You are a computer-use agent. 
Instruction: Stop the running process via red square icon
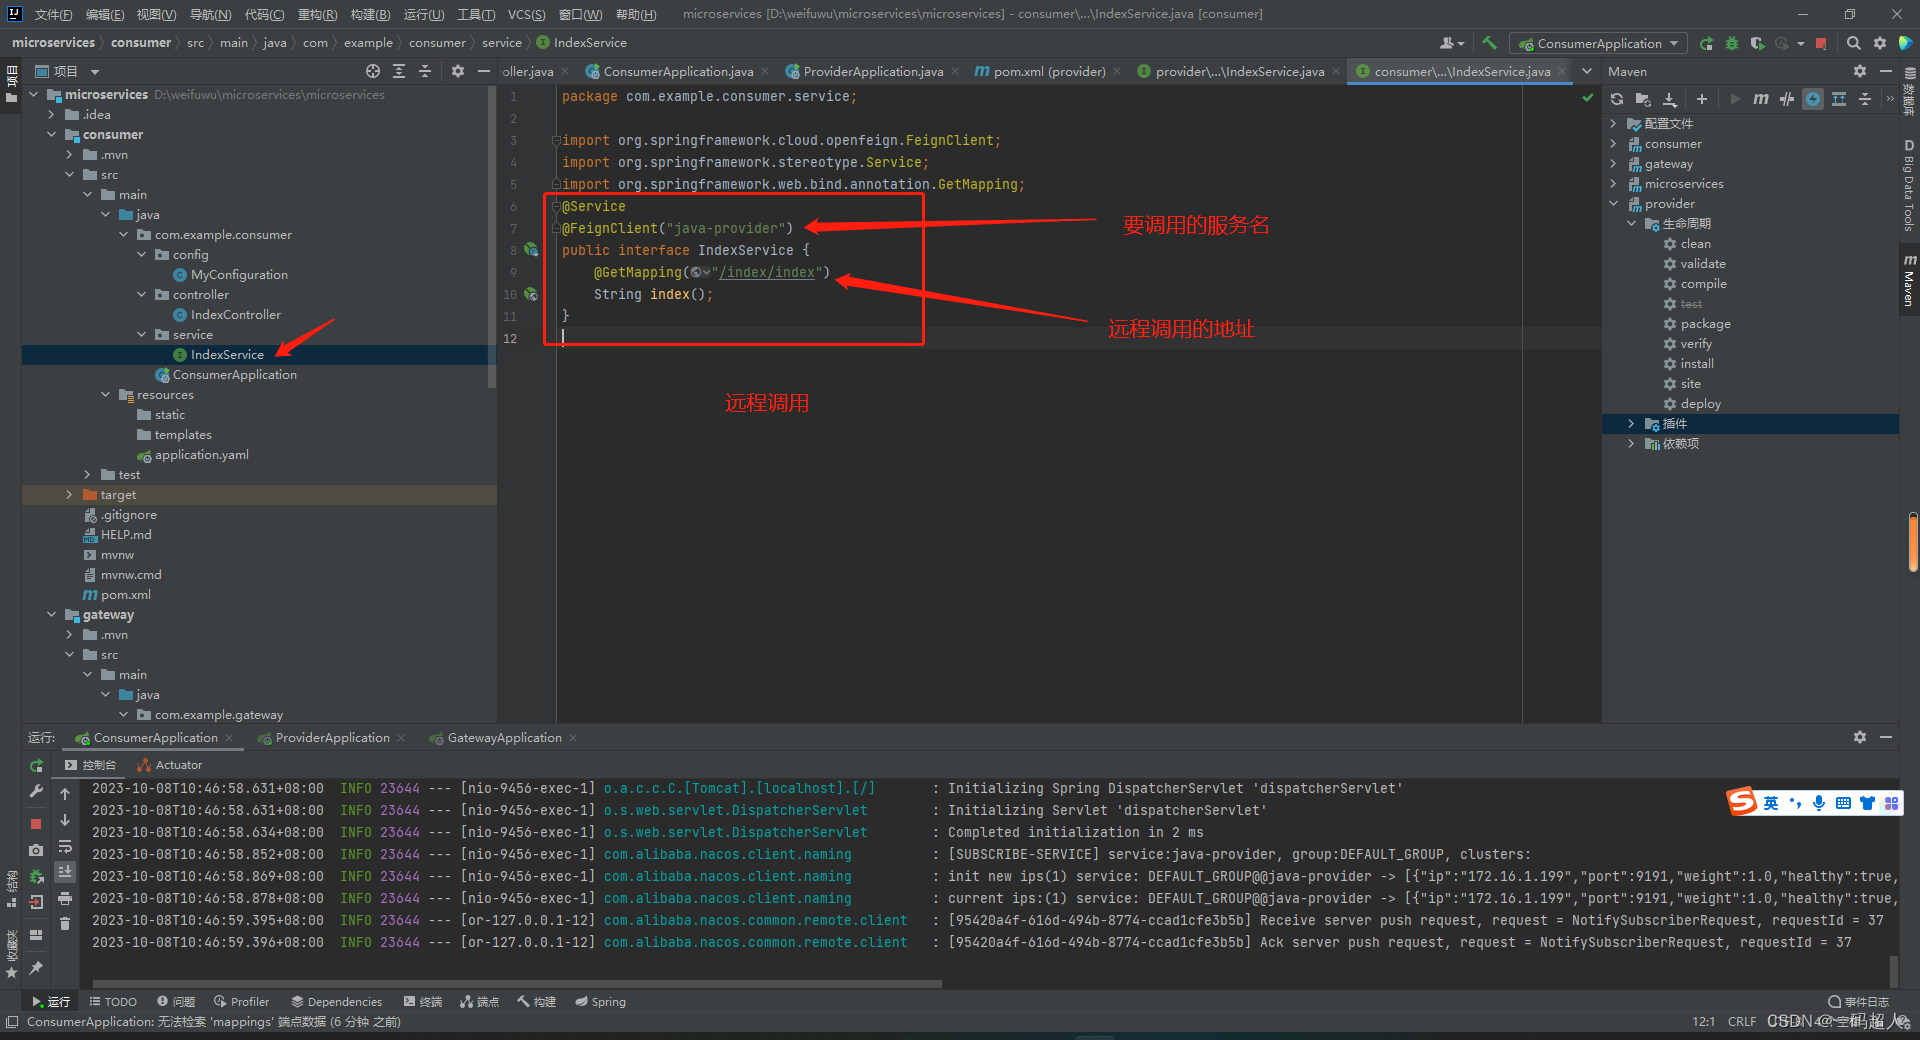[1823, 43]
